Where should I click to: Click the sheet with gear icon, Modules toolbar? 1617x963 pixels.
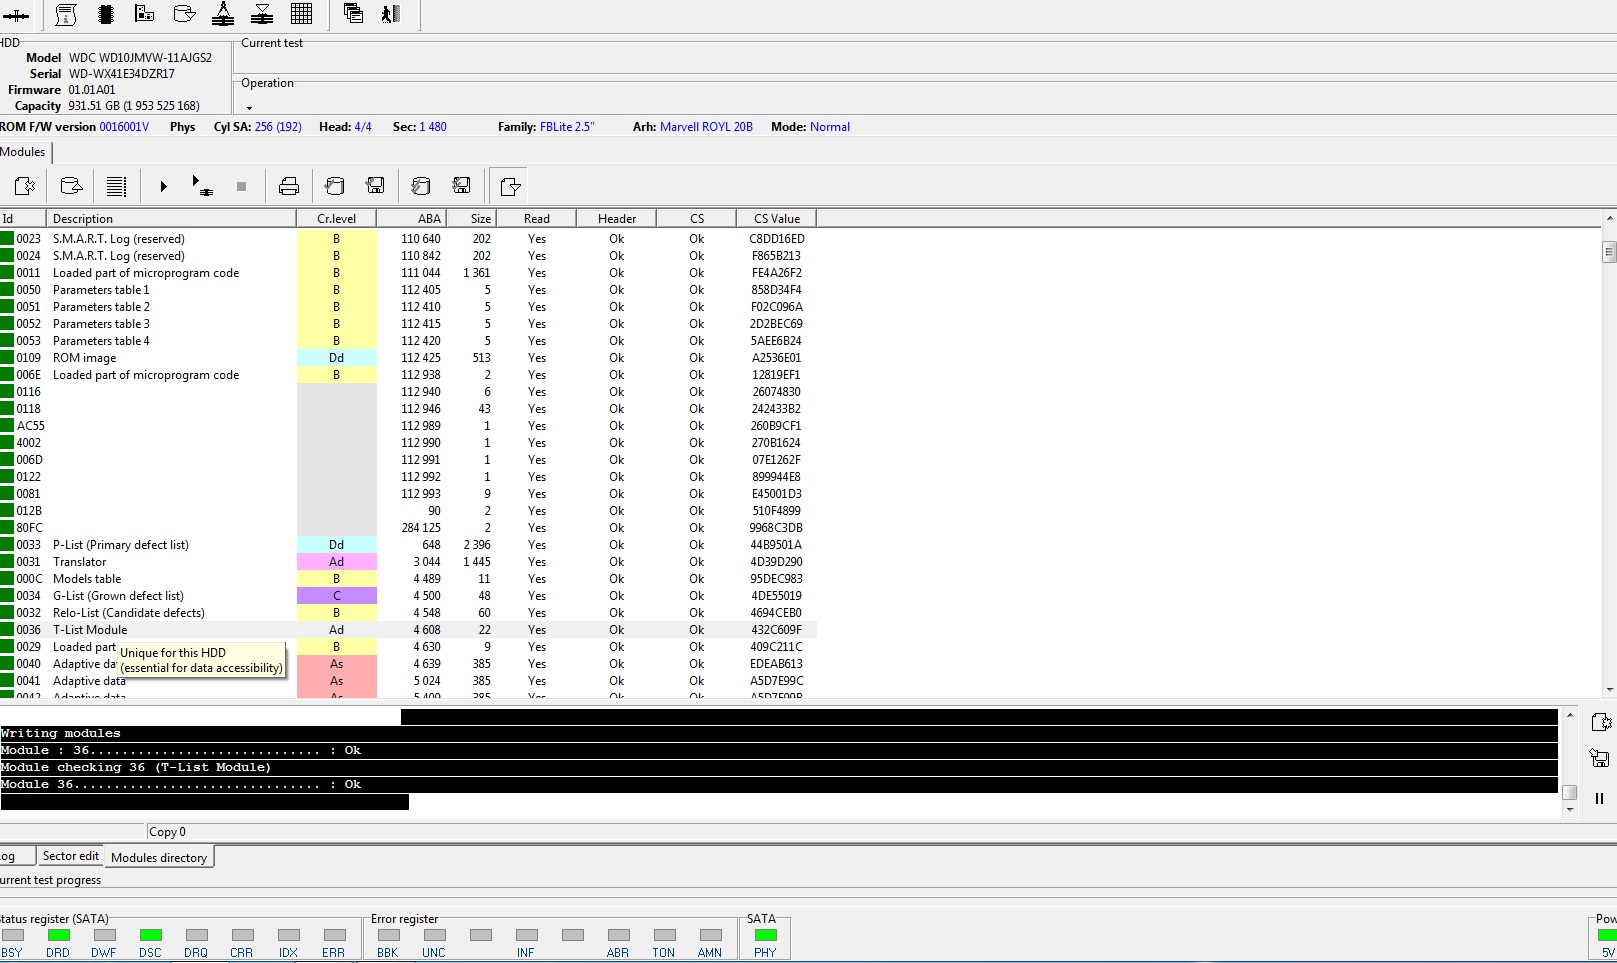click(x=24, y=186)
